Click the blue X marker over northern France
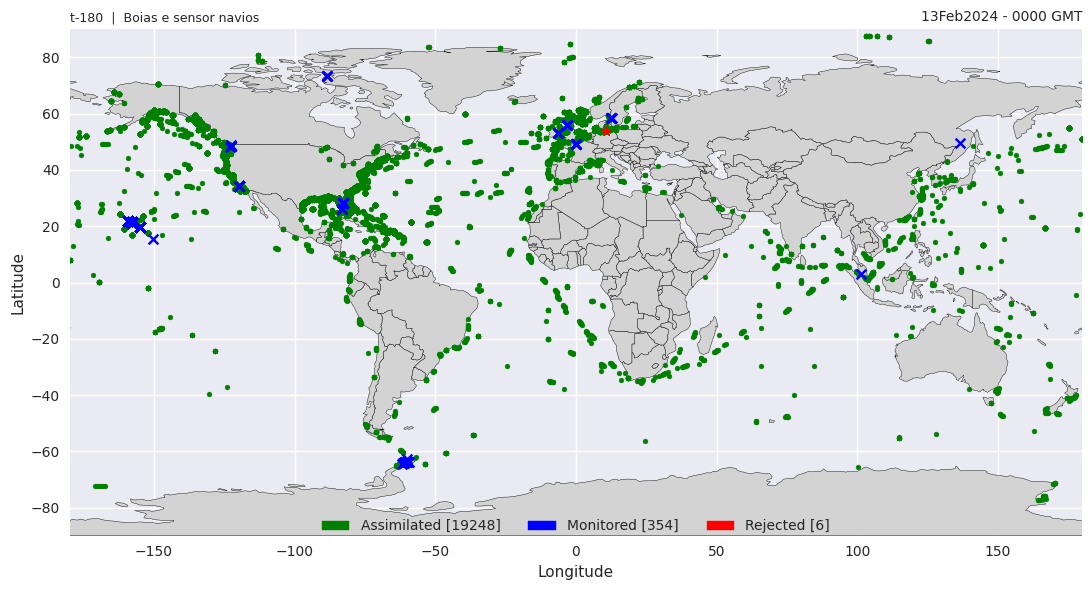 pos(576,145)
